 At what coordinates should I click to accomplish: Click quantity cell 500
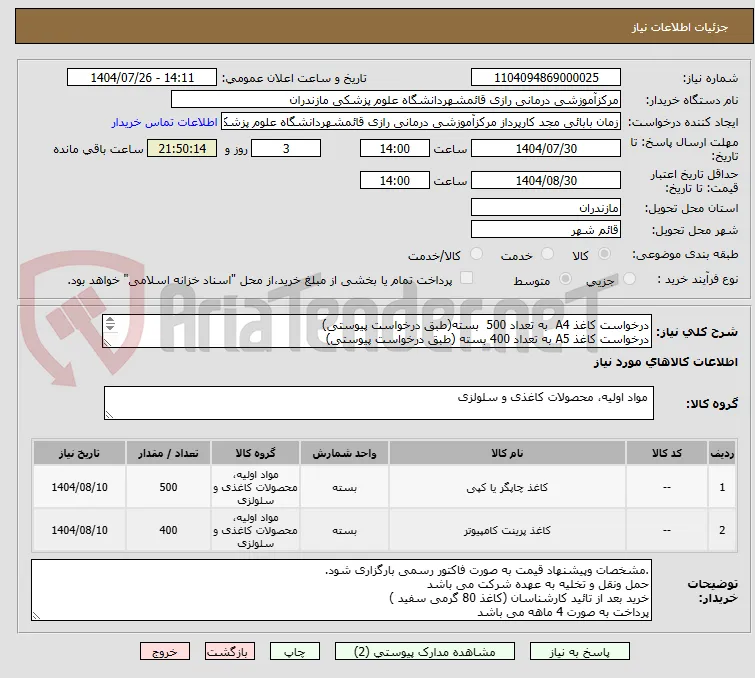click(168, 487)
